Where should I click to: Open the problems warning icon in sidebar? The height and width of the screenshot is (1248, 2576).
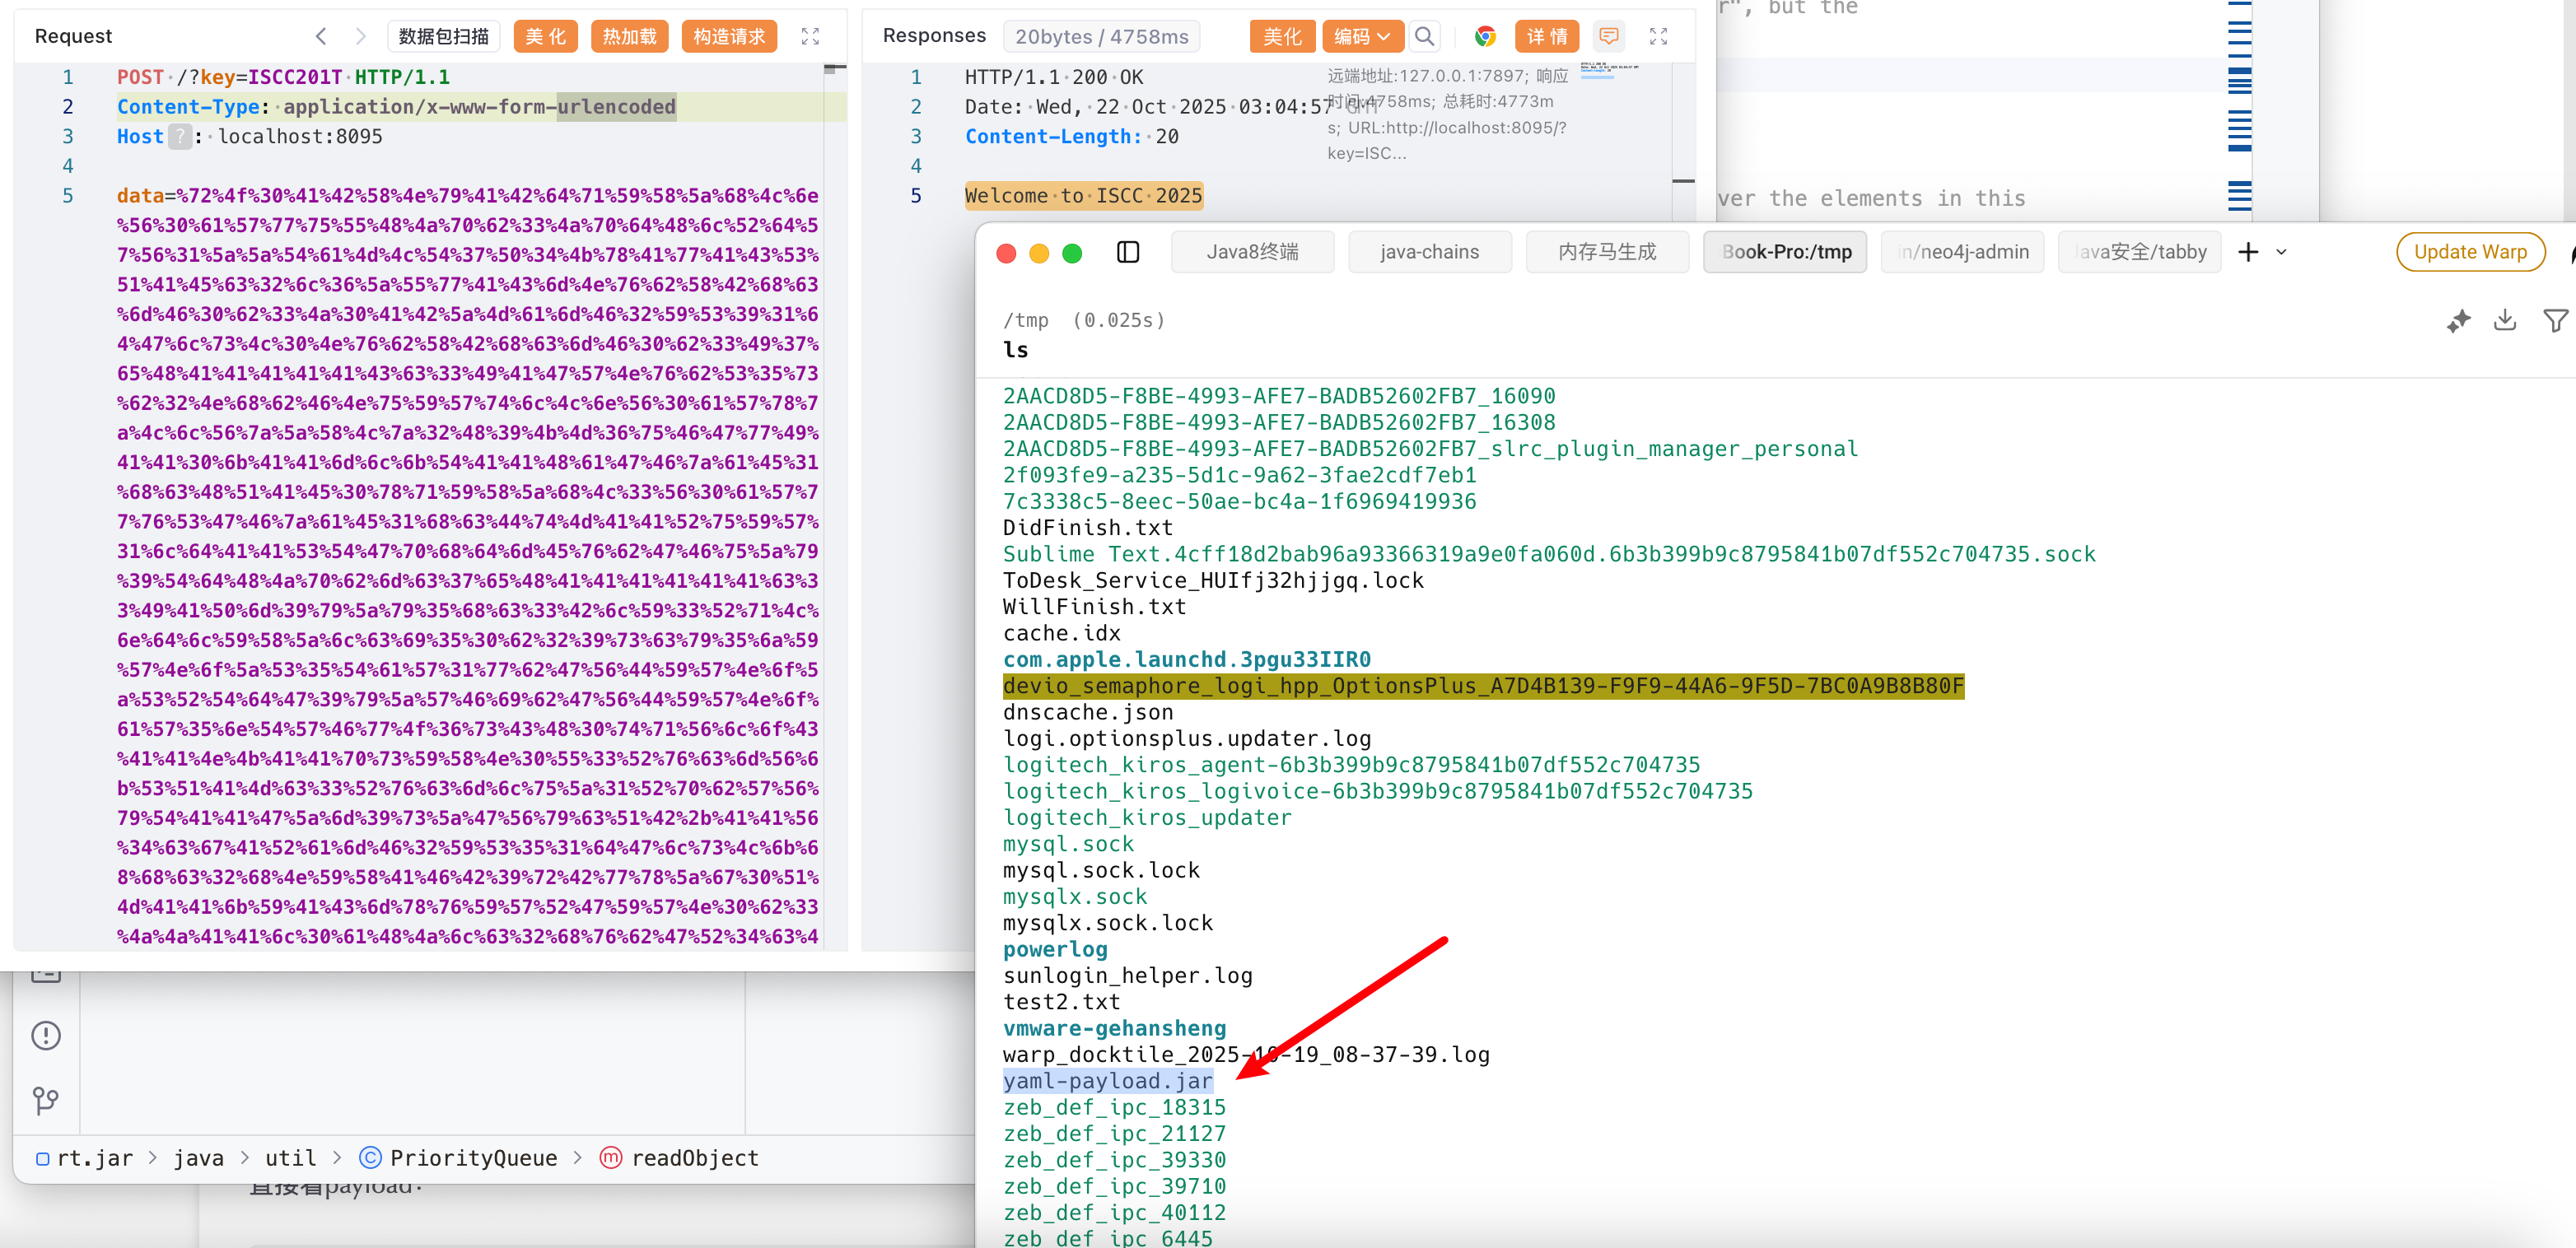pos(46,1035)
